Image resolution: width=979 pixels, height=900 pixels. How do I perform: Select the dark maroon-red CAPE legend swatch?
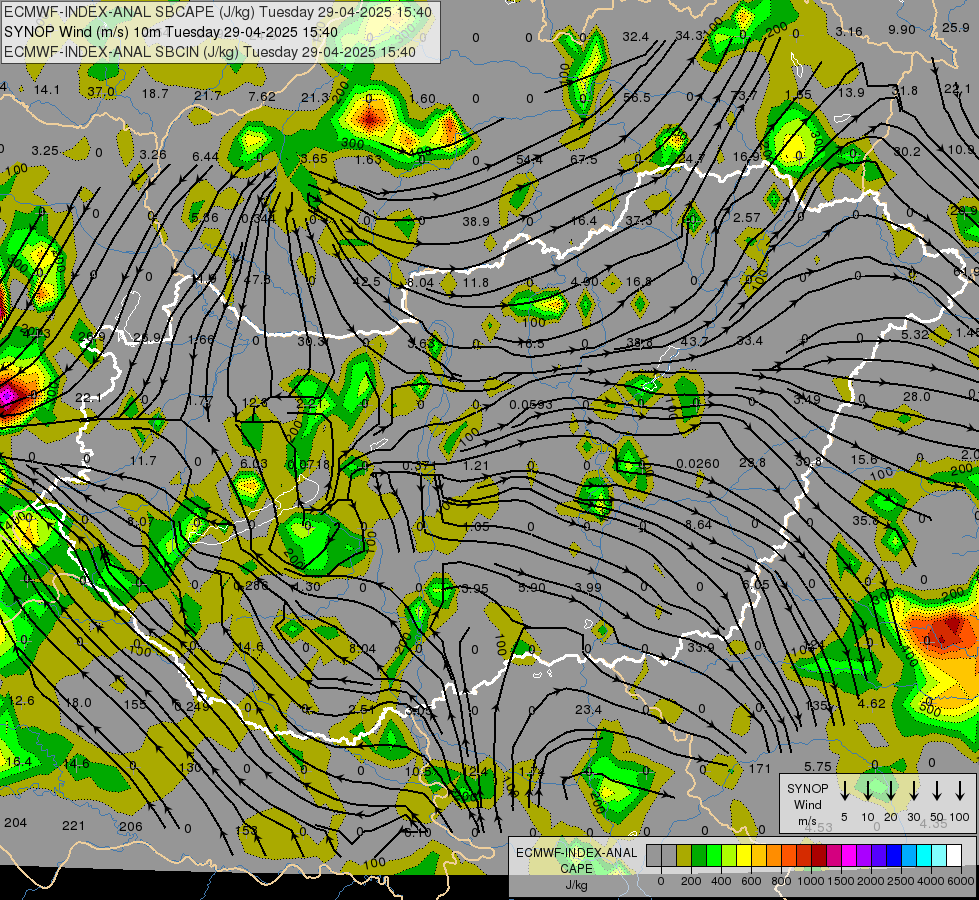point(819,856)
